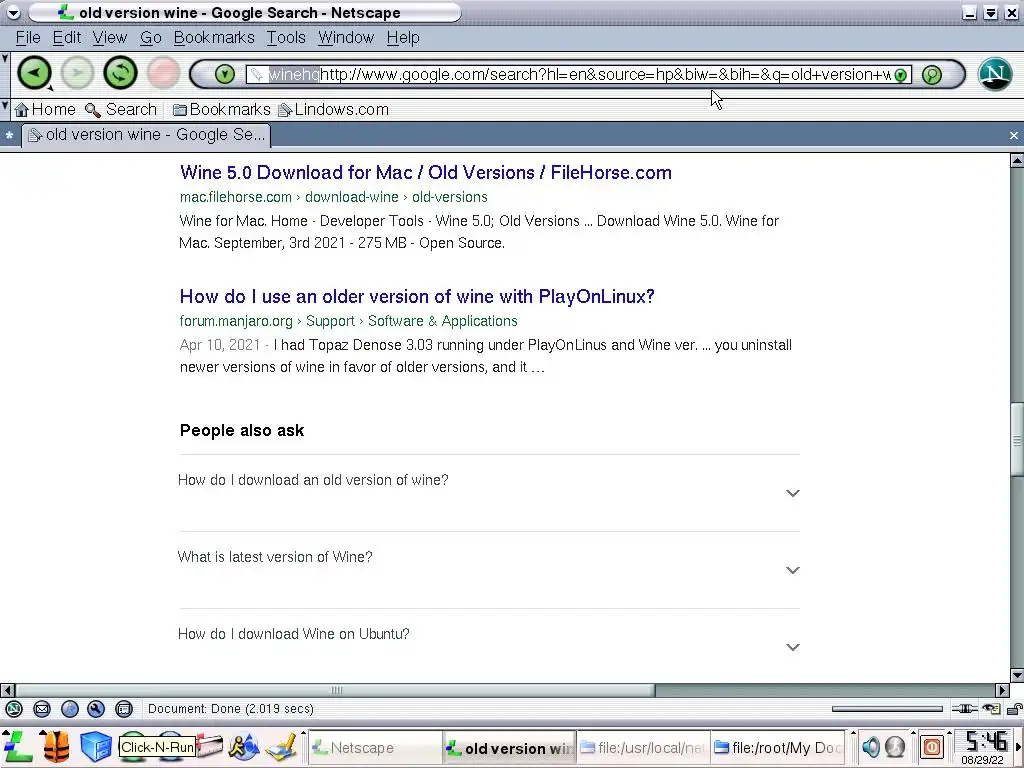Click 'People also ask' heading text
The height and width of the screenshot is (768, 1024).
[x=242, y=430]
